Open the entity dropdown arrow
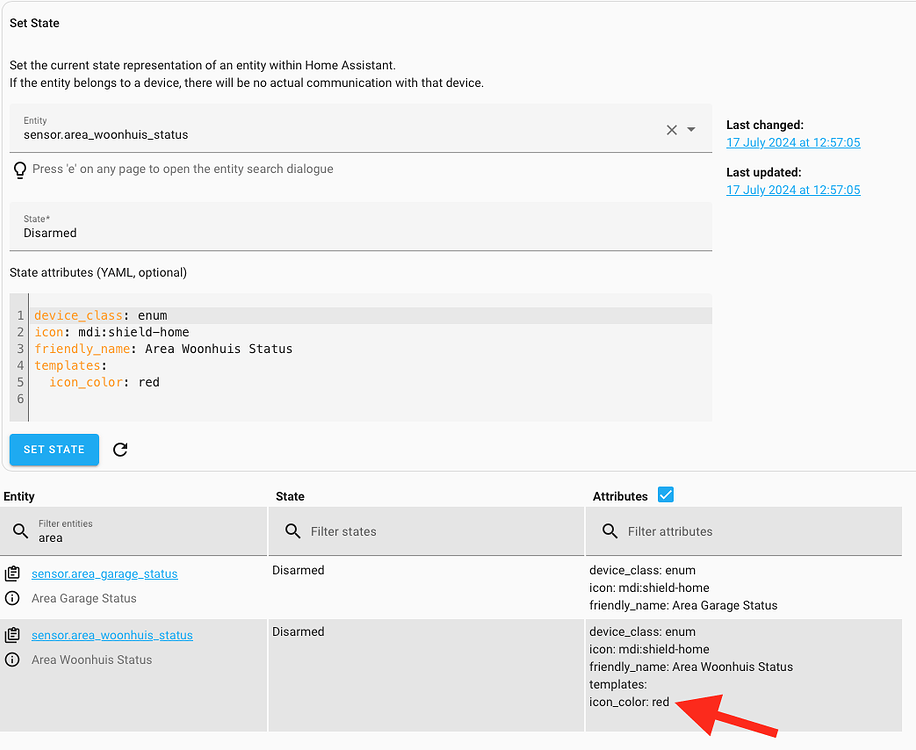The height and width of the screenshot is (750, 916). (x=692, y=130)
